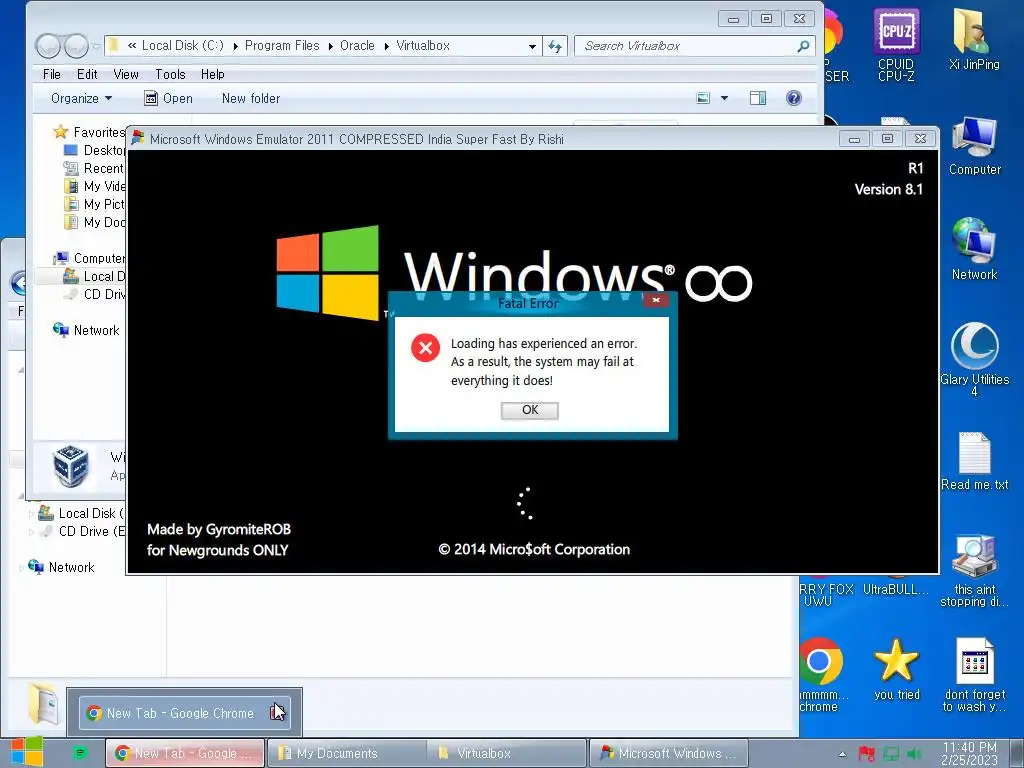
Task: Switch to Microsoft Windows emulator taskbar button
Action: click(x=669, y=754)
